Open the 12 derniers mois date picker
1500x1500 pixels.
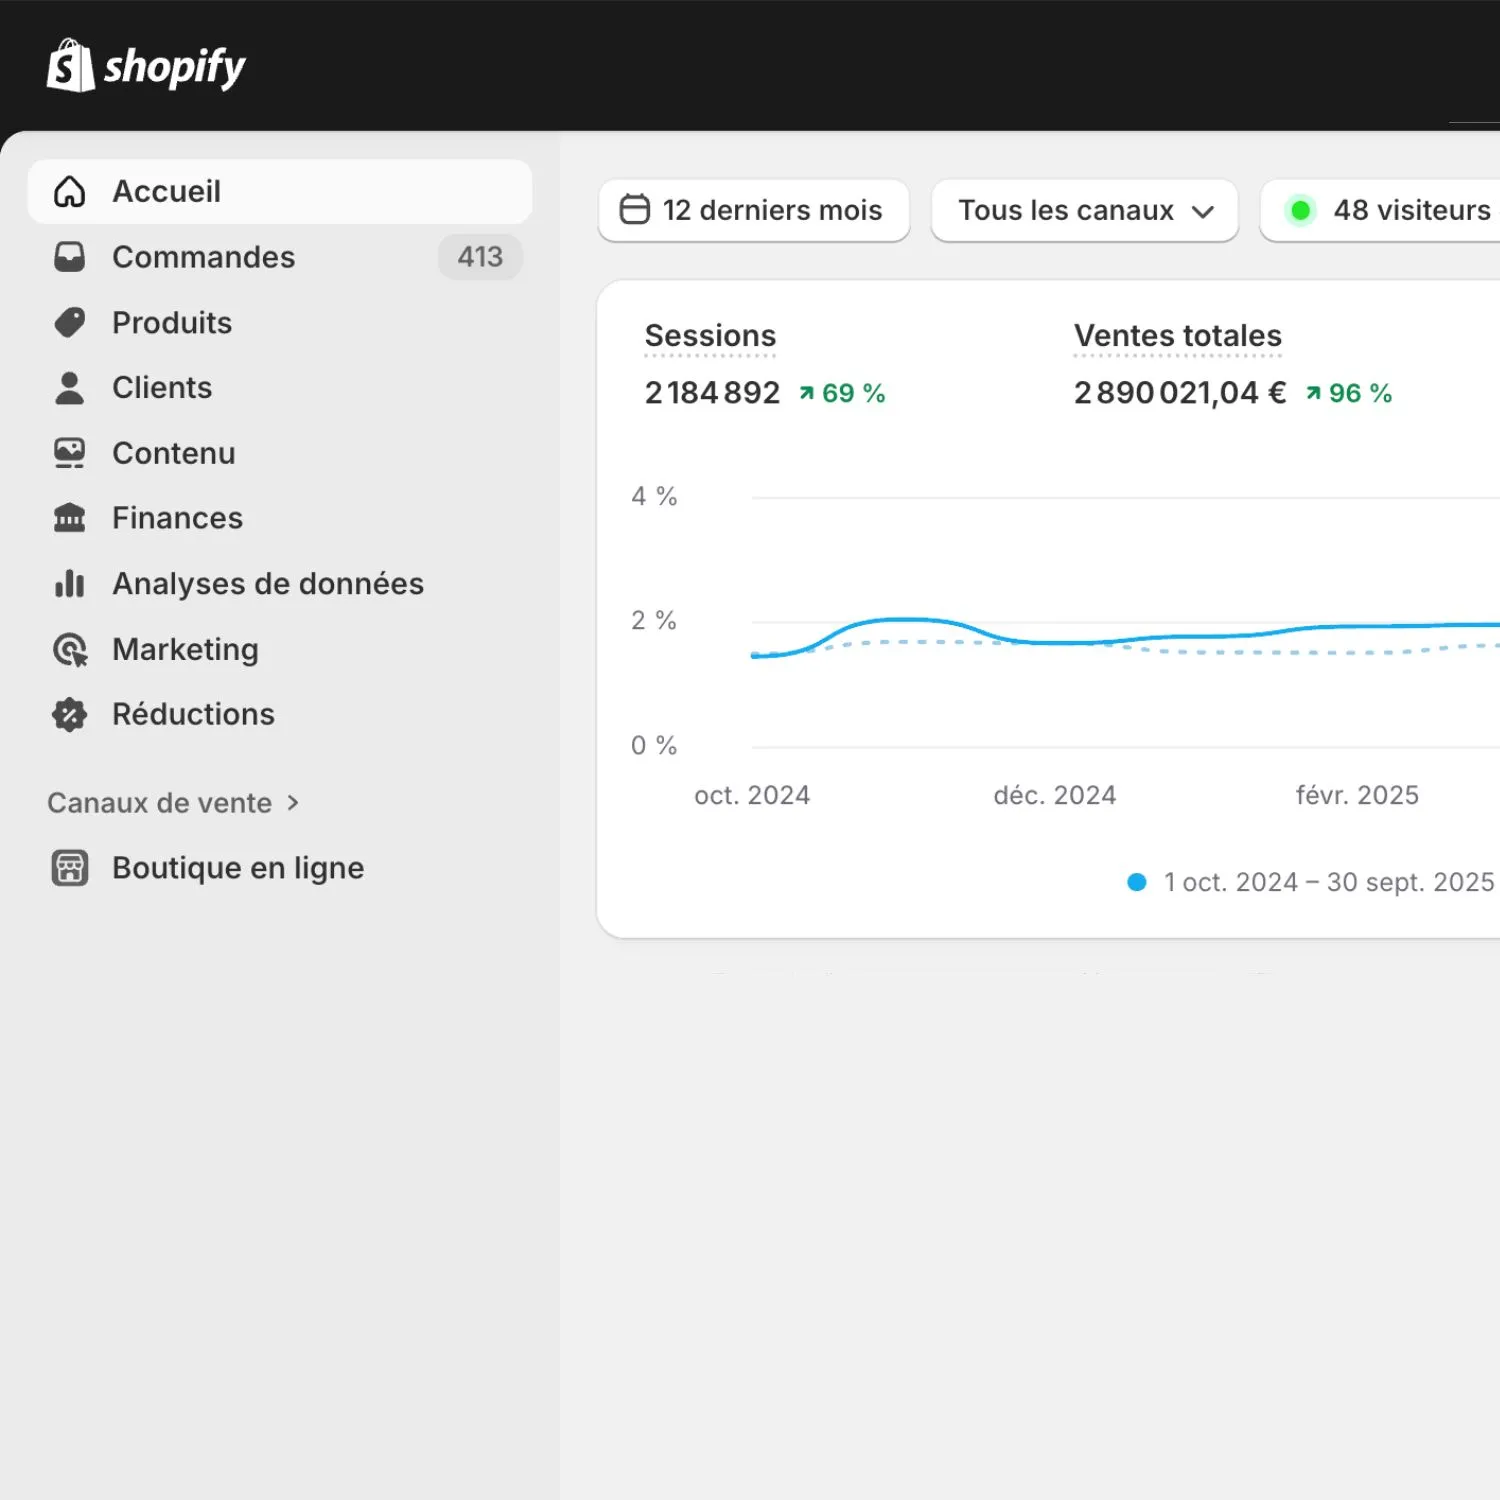(754, 210)
